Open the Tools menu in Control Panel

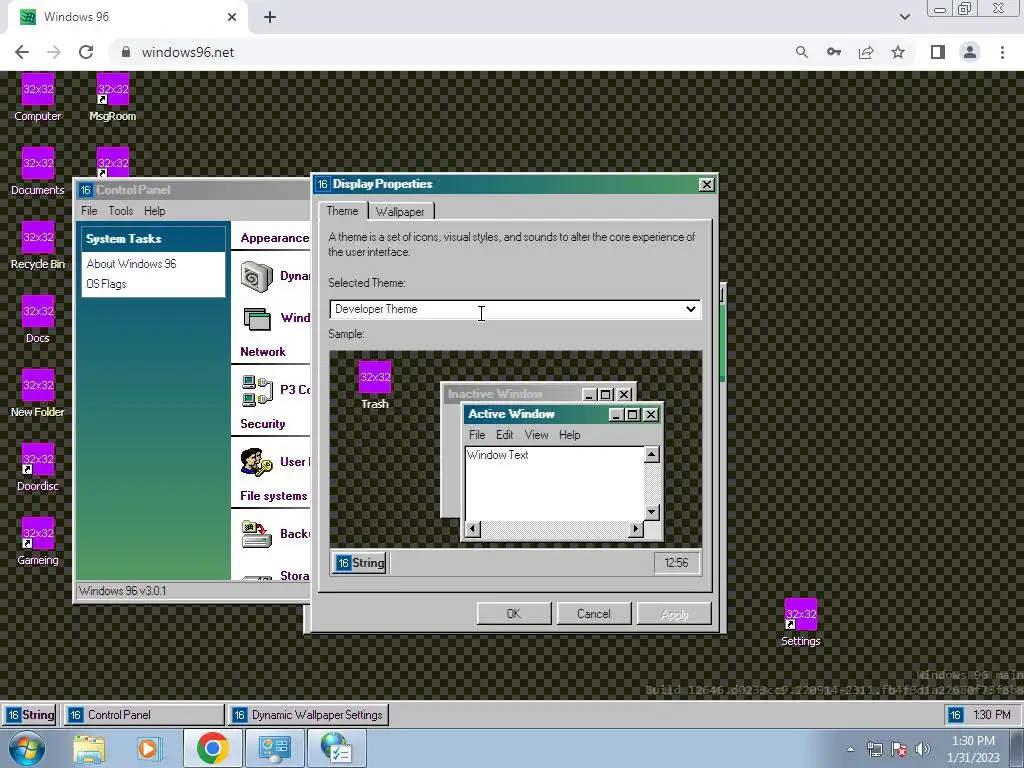point(121,211)
